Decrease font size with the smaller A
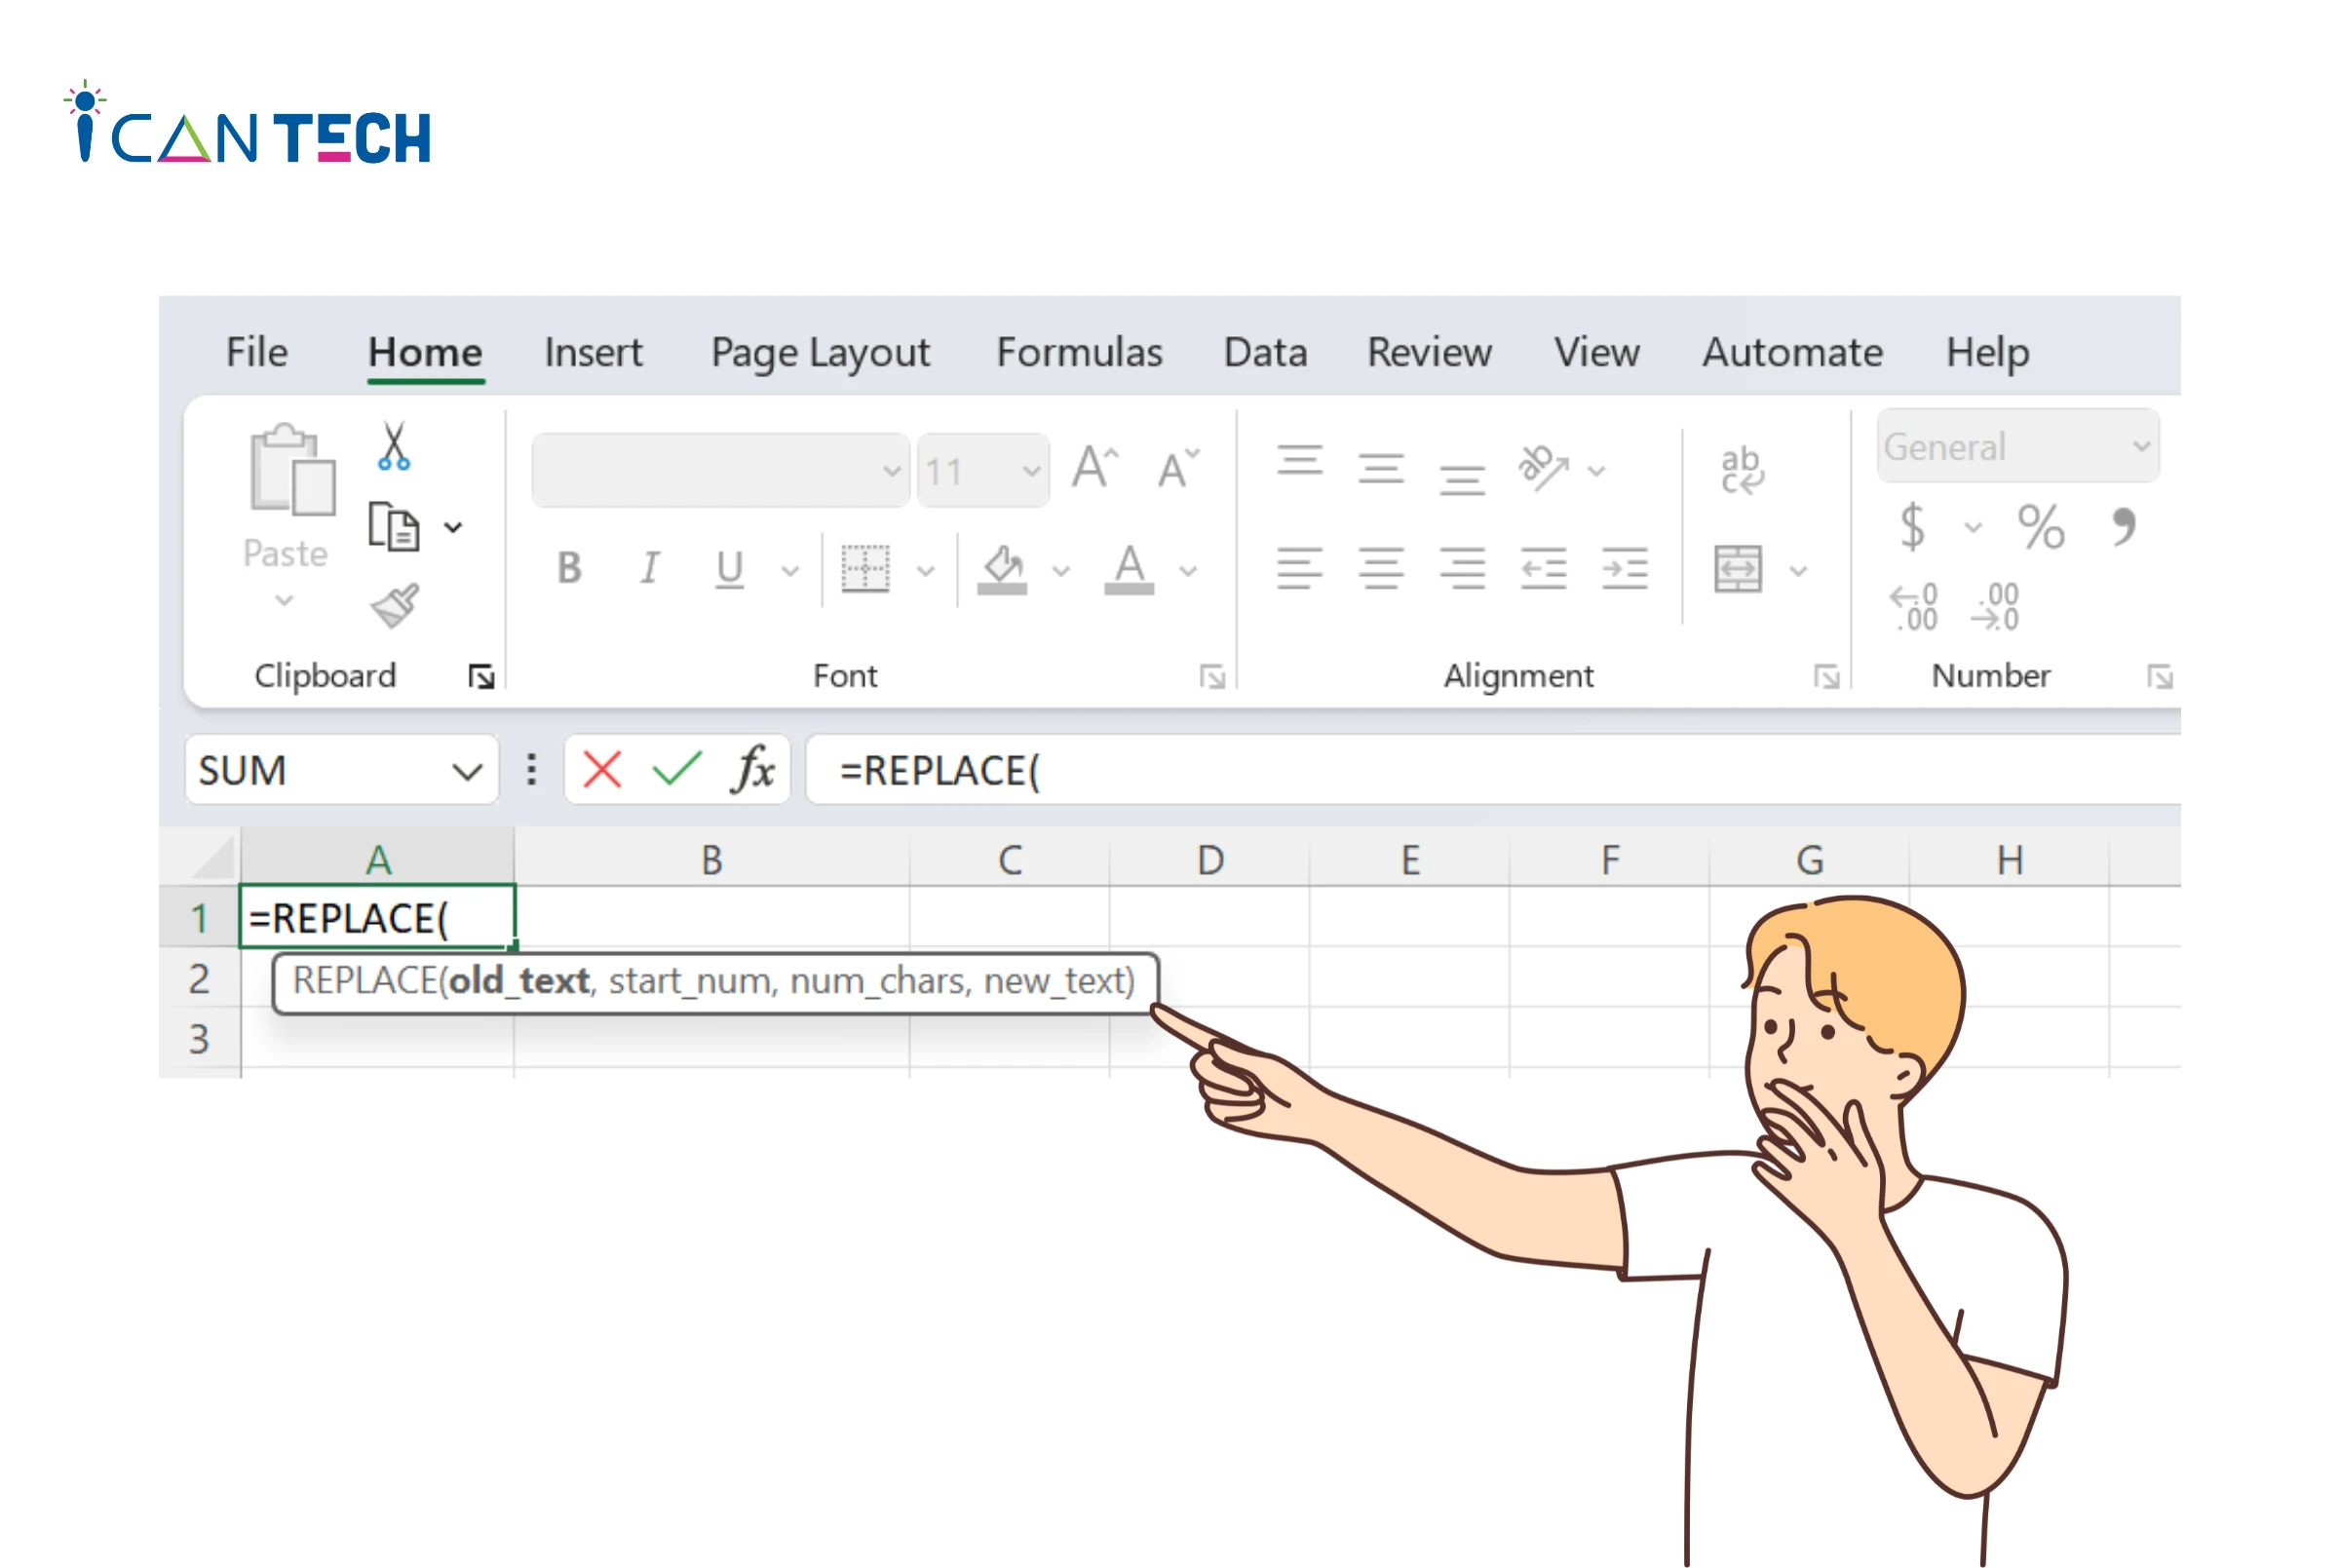This screenshot has width=2339, height=1568. pyautogui.click(x=1177, y=467)
